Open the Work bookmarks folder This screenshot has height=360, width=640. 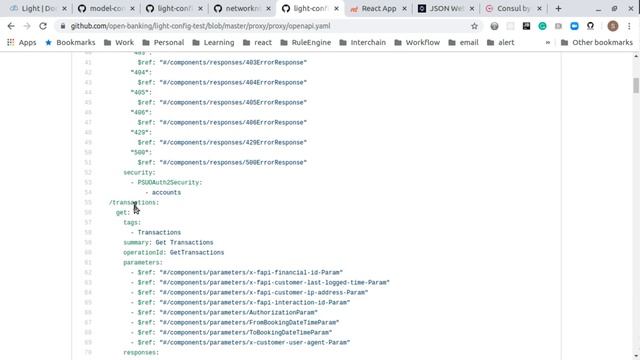[119, 42]
